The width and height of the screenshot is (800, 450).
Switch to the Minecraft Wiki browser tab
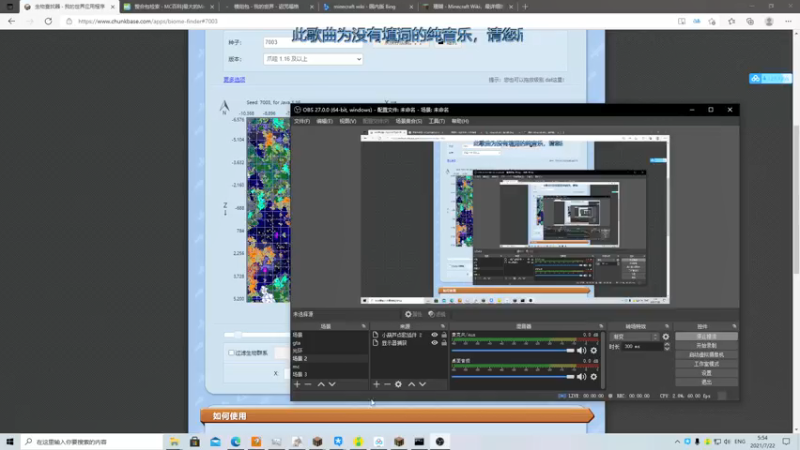(467, 7)
